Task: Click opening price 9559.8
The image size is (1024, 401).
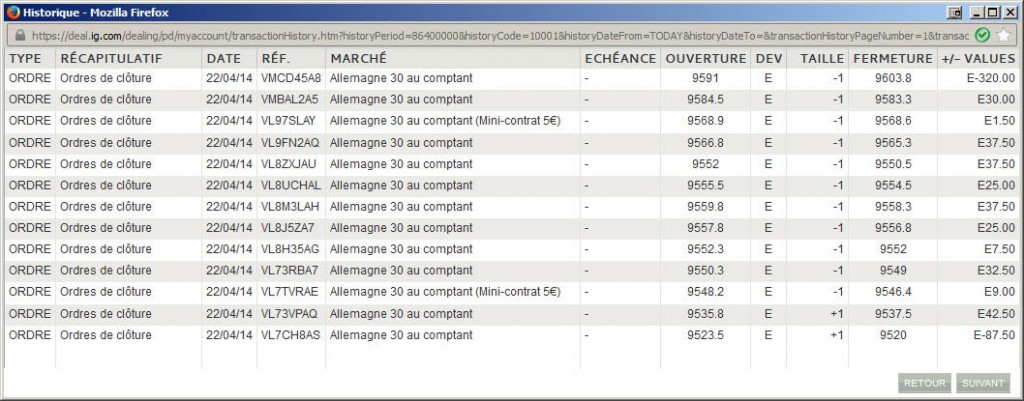Action: [x=705, y=206]
